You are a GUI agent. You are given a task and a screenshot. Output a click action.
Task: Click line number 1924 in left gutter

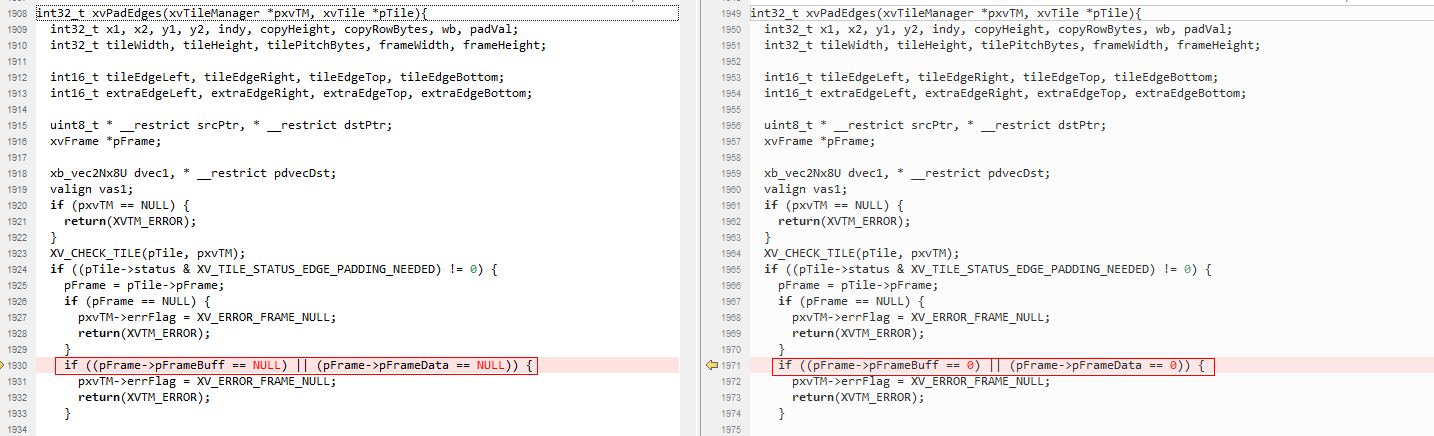pyautogui.click(x=18, y=269)
